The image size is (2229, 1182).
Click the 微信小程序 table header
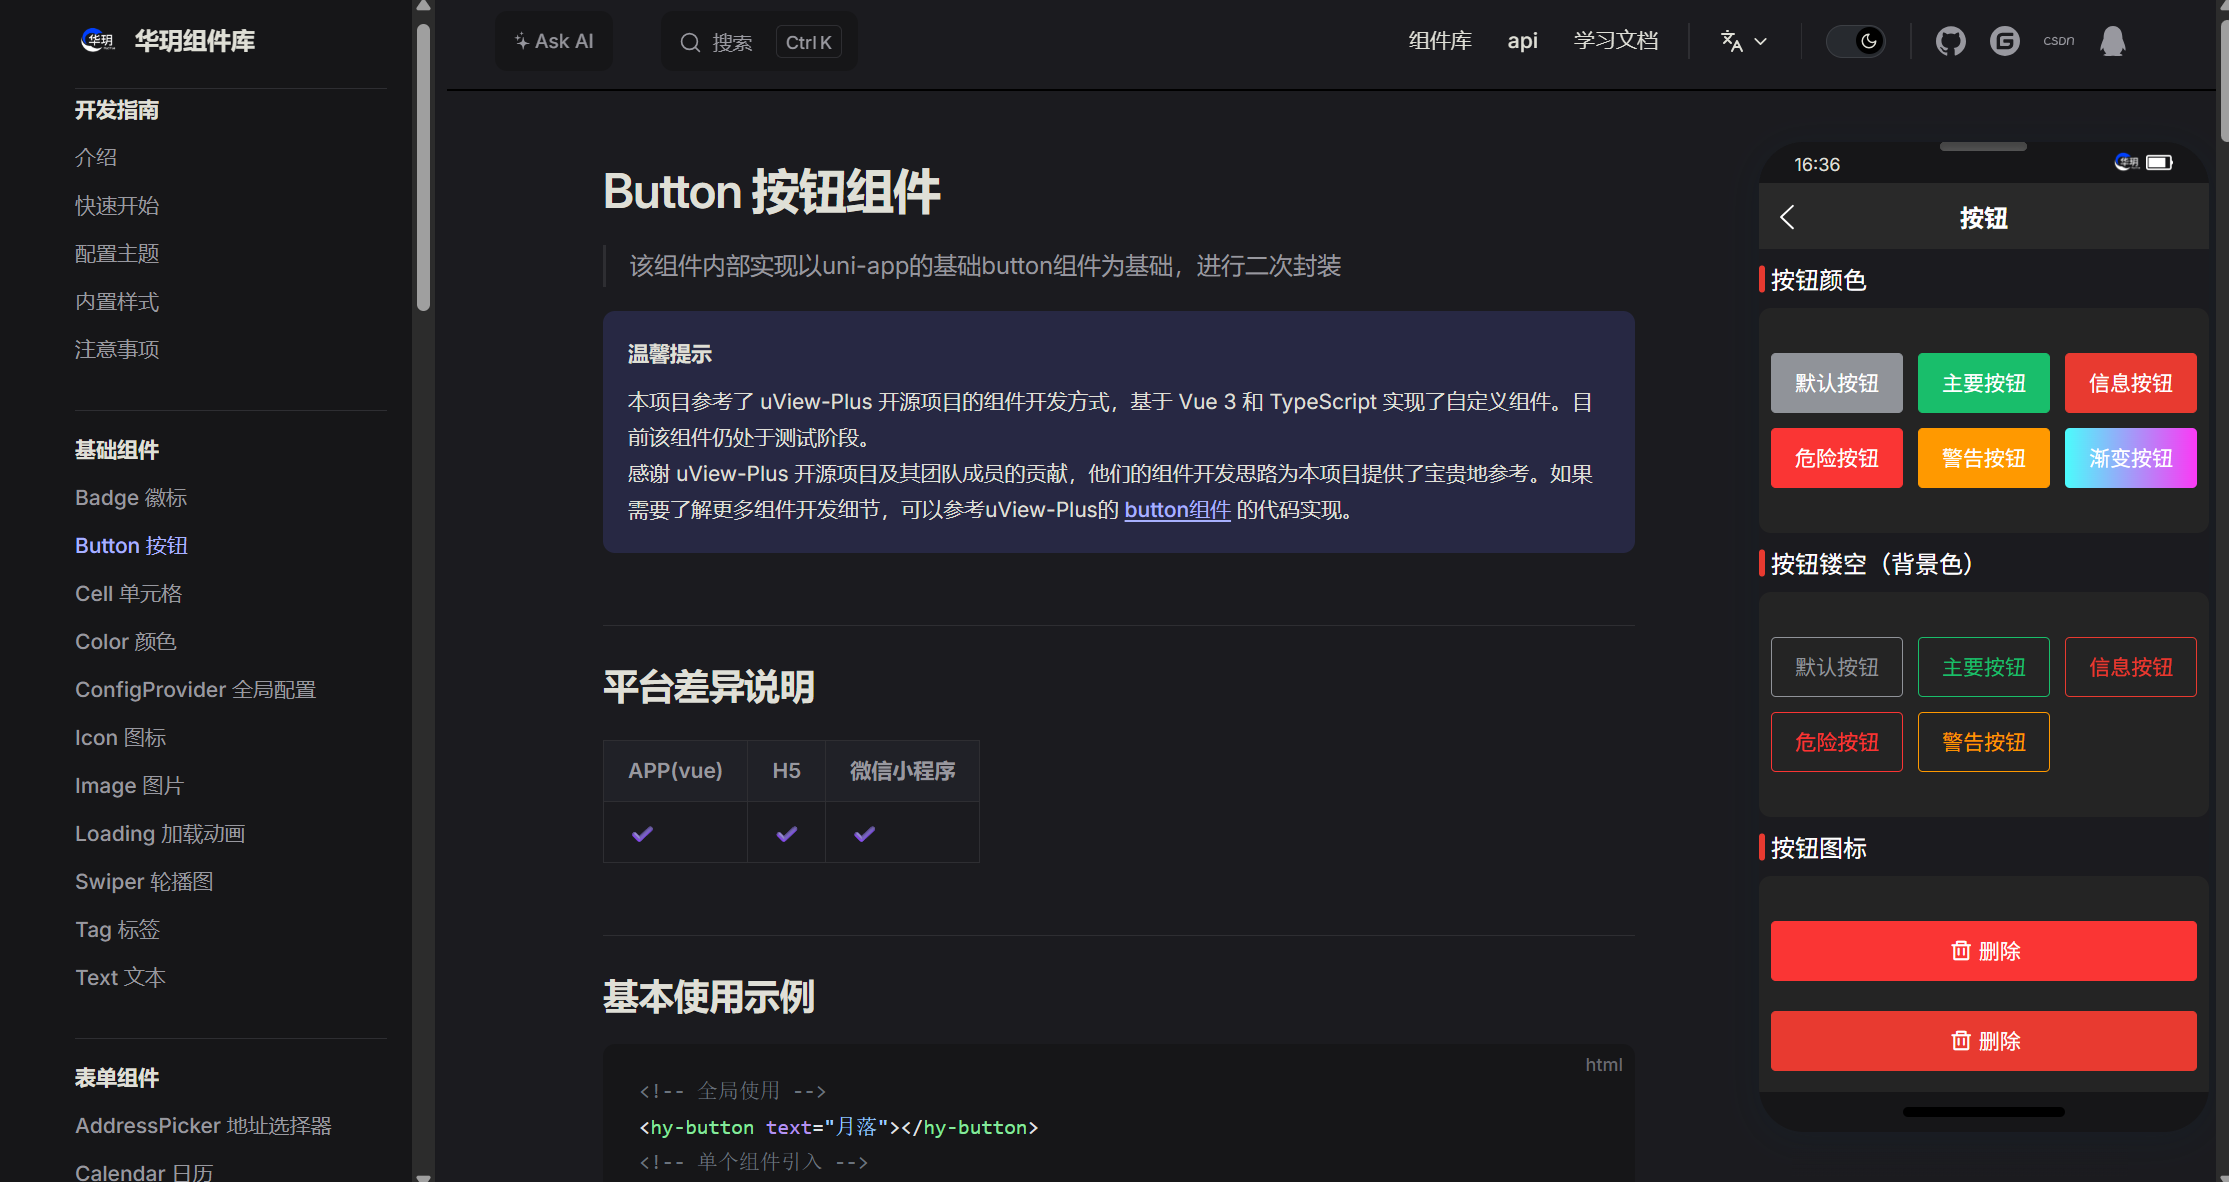(x=902, y=771)
